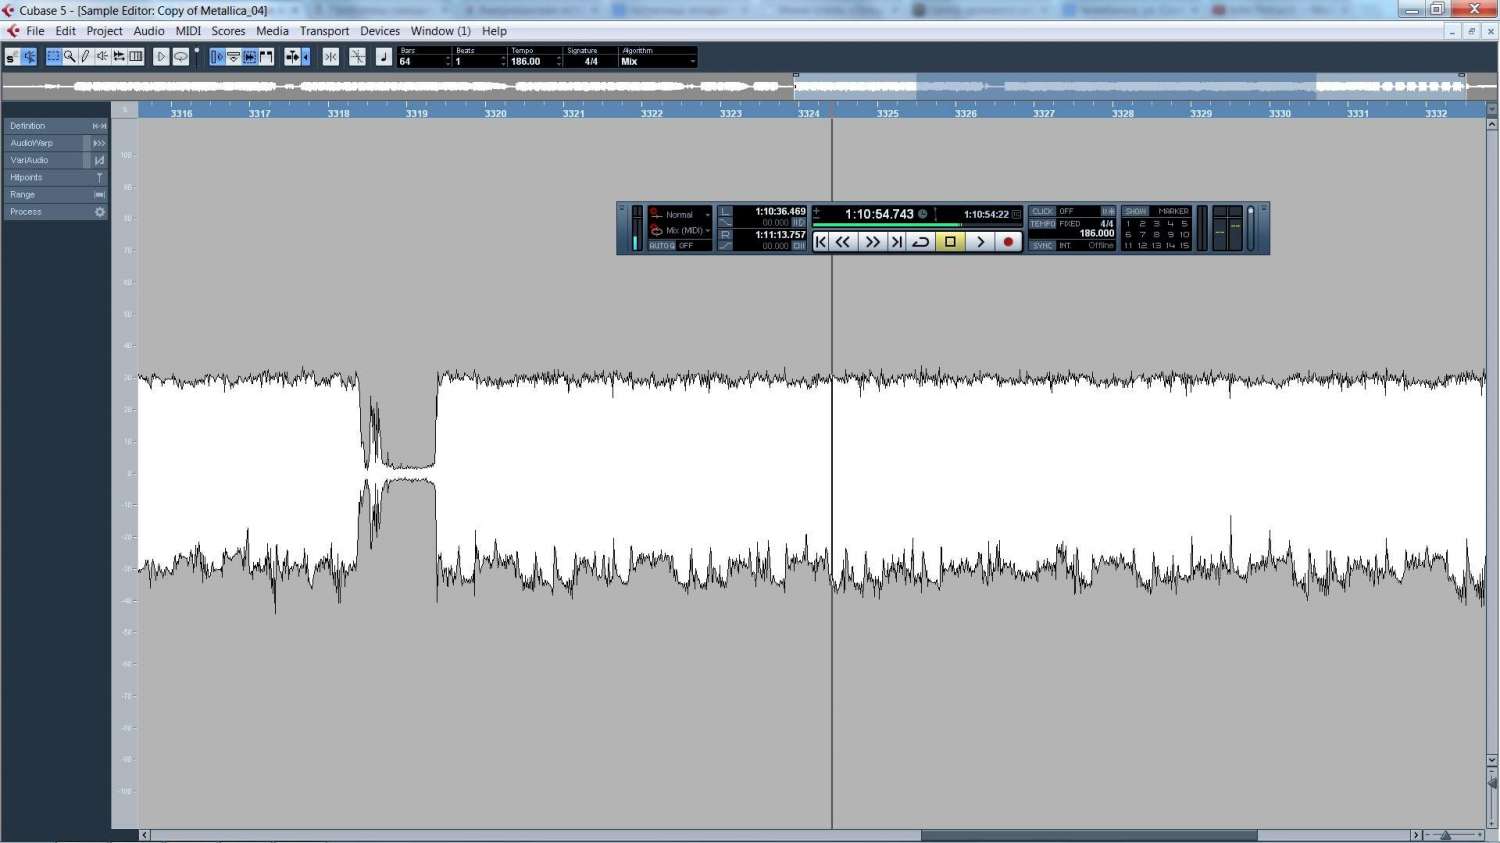Click the Rewind transport button
Screen dimensions: 1500x843
(x=844, y=242)
